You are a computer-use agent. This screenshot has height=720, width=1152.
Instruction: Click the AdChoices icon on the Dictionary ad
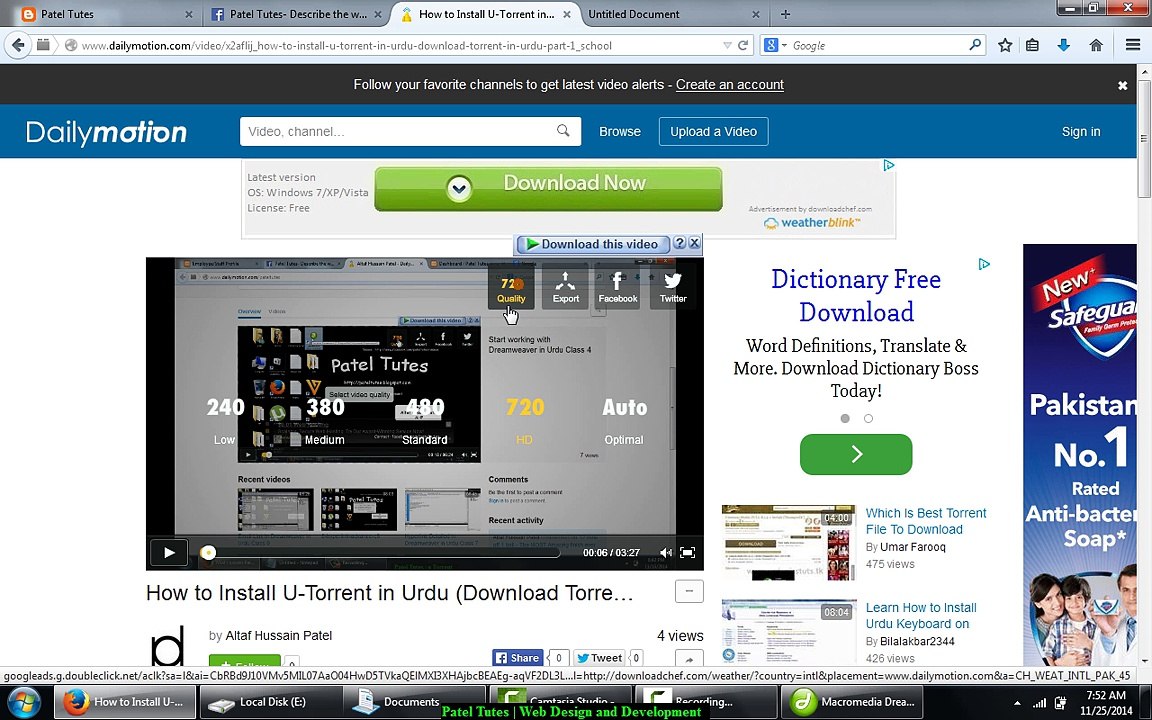click(984, 264)
